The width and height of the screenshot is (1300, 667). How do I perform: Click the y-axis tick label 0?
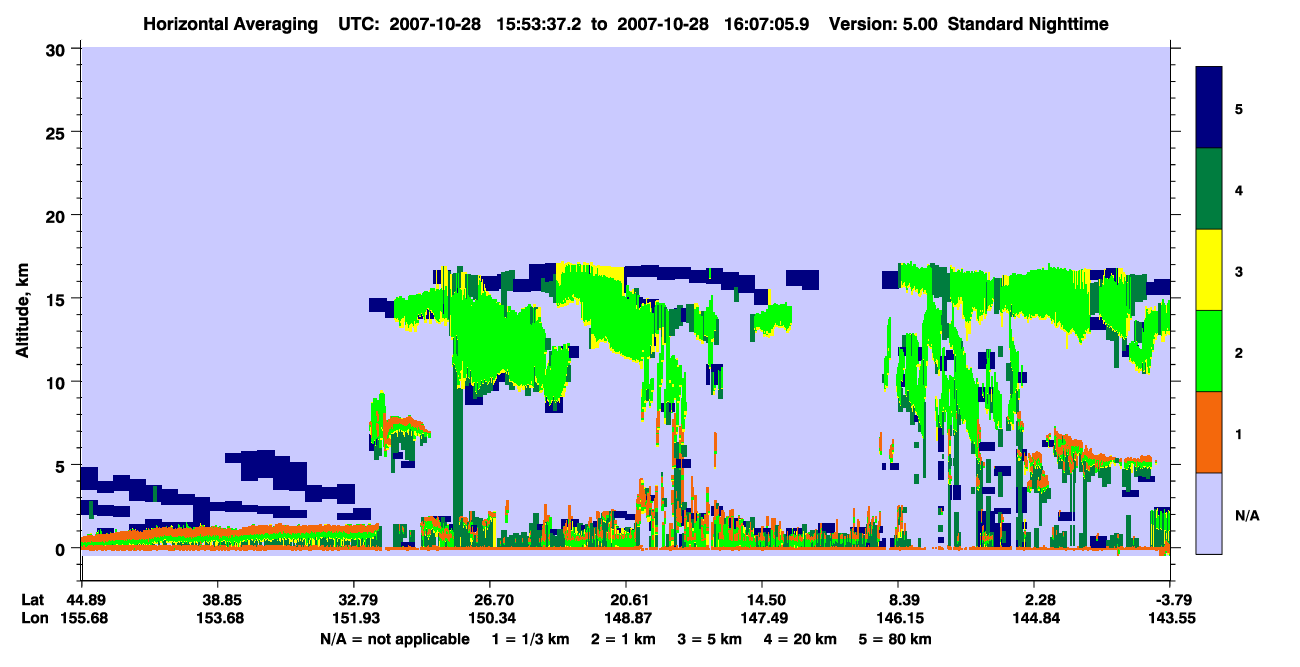[x=62, y=548]
